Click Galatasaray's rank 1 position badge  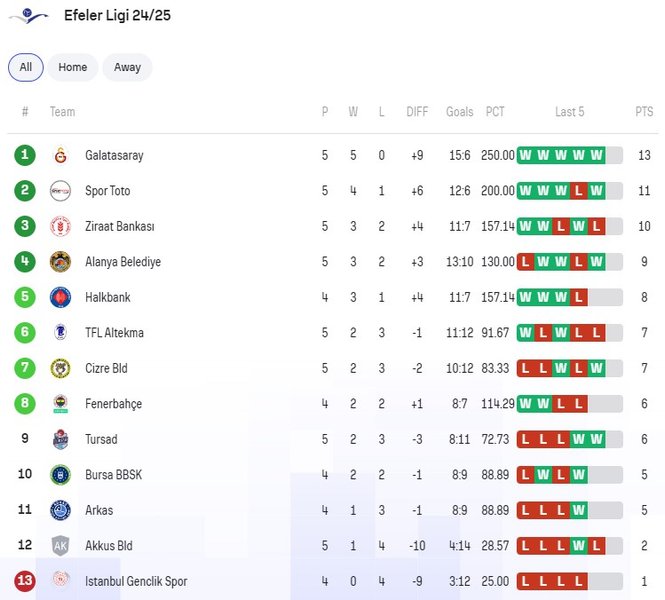point(25,156)
